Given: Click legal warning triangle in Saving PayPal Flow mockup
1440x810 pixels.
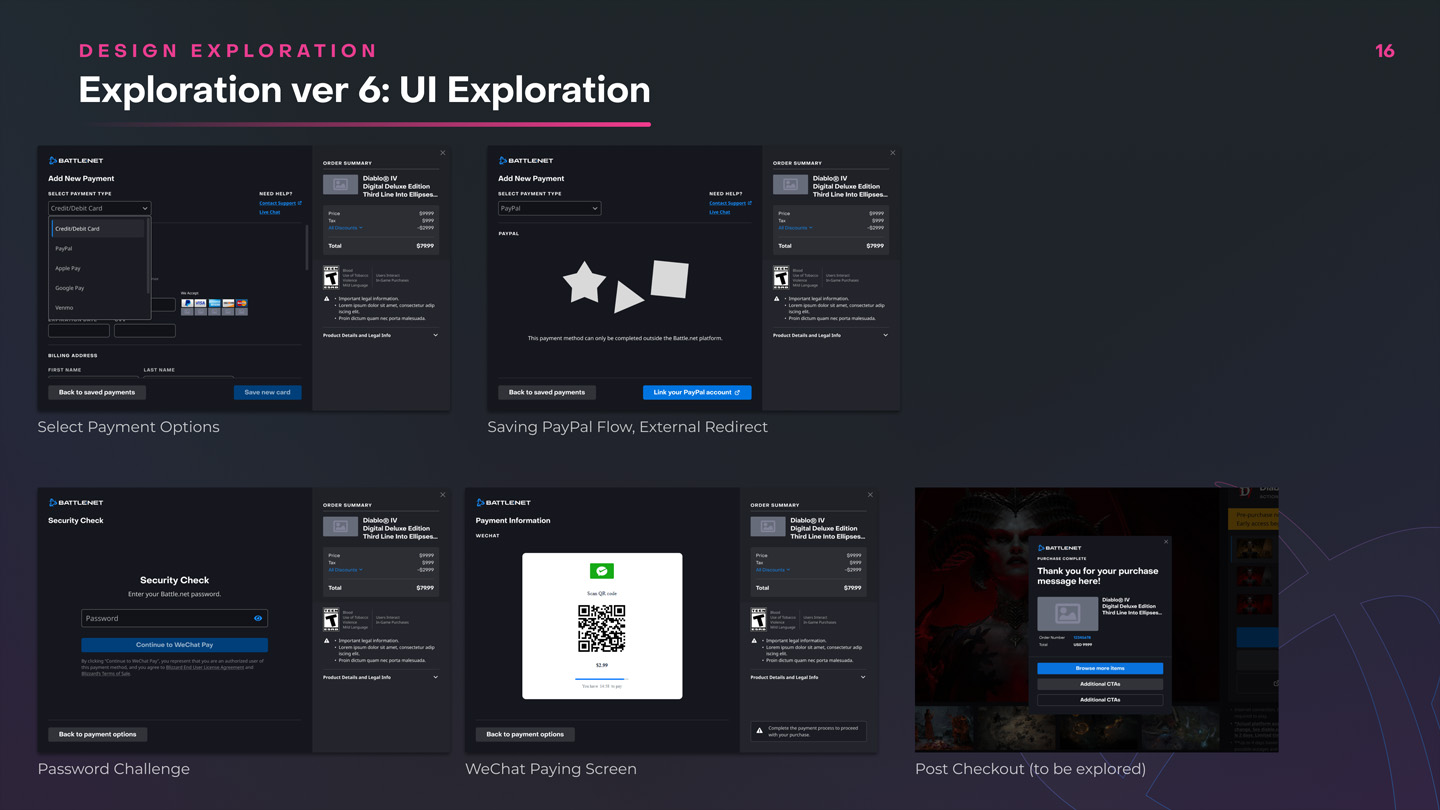Looking at the screenshot, I should [777, 298].
